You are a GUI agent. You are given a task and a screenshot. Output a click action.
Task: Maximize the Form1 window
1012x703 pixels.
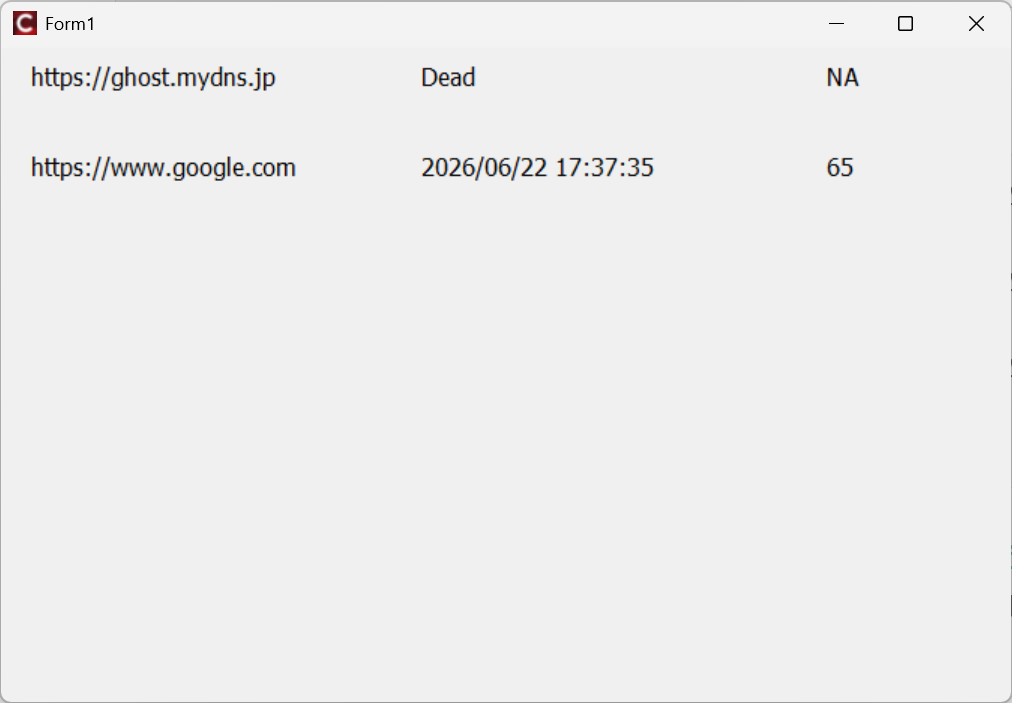coord(905,24)
